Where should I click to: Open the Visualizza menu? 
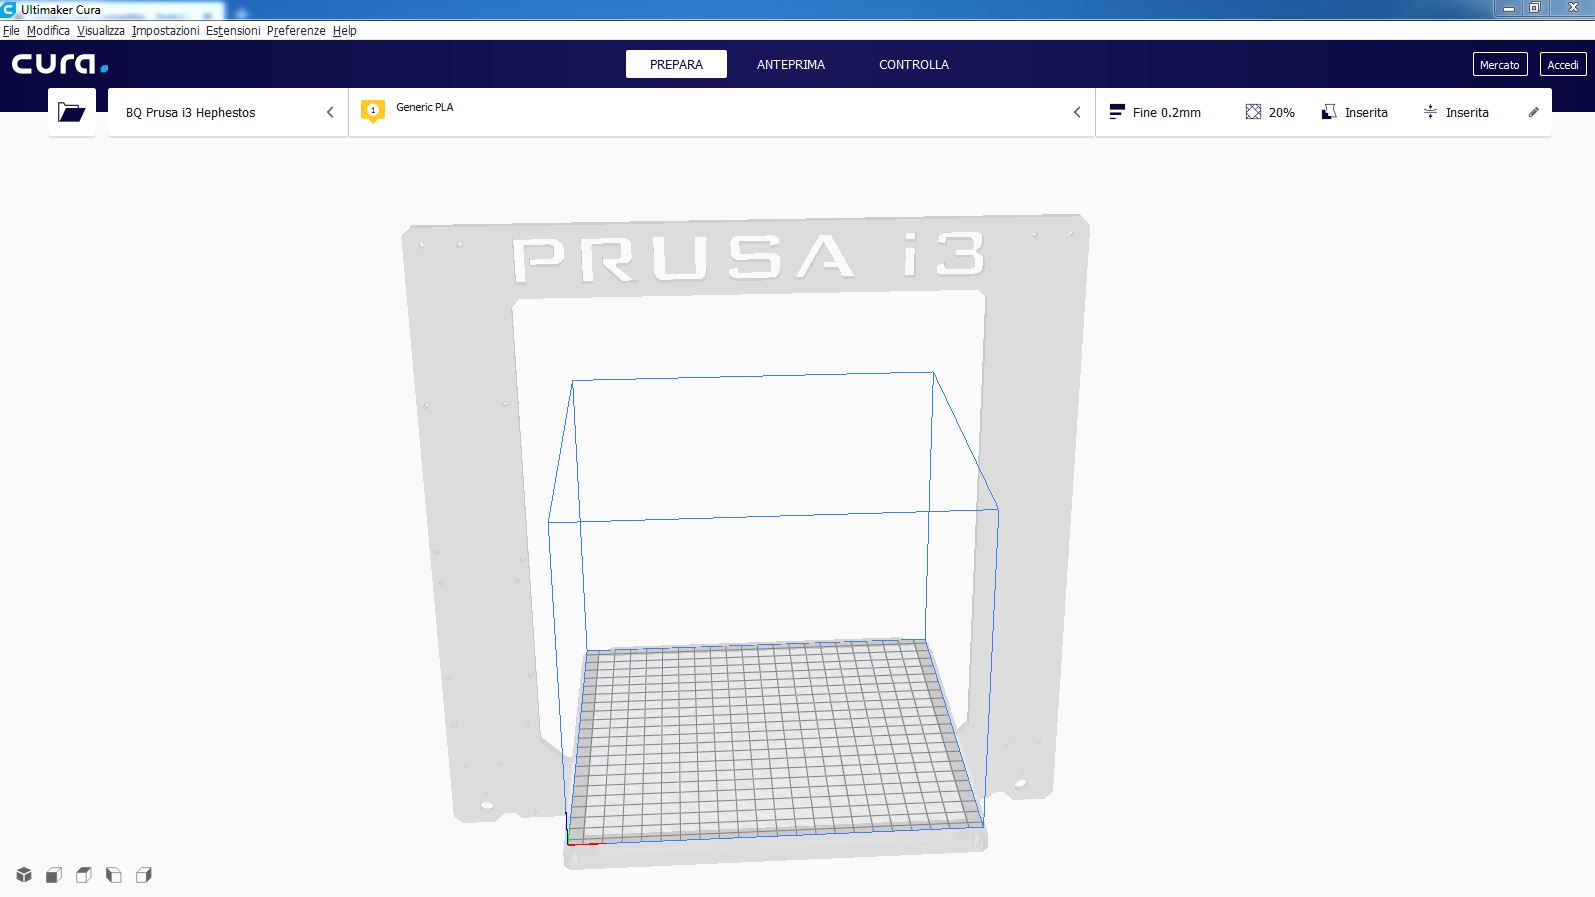coord(101,31)
